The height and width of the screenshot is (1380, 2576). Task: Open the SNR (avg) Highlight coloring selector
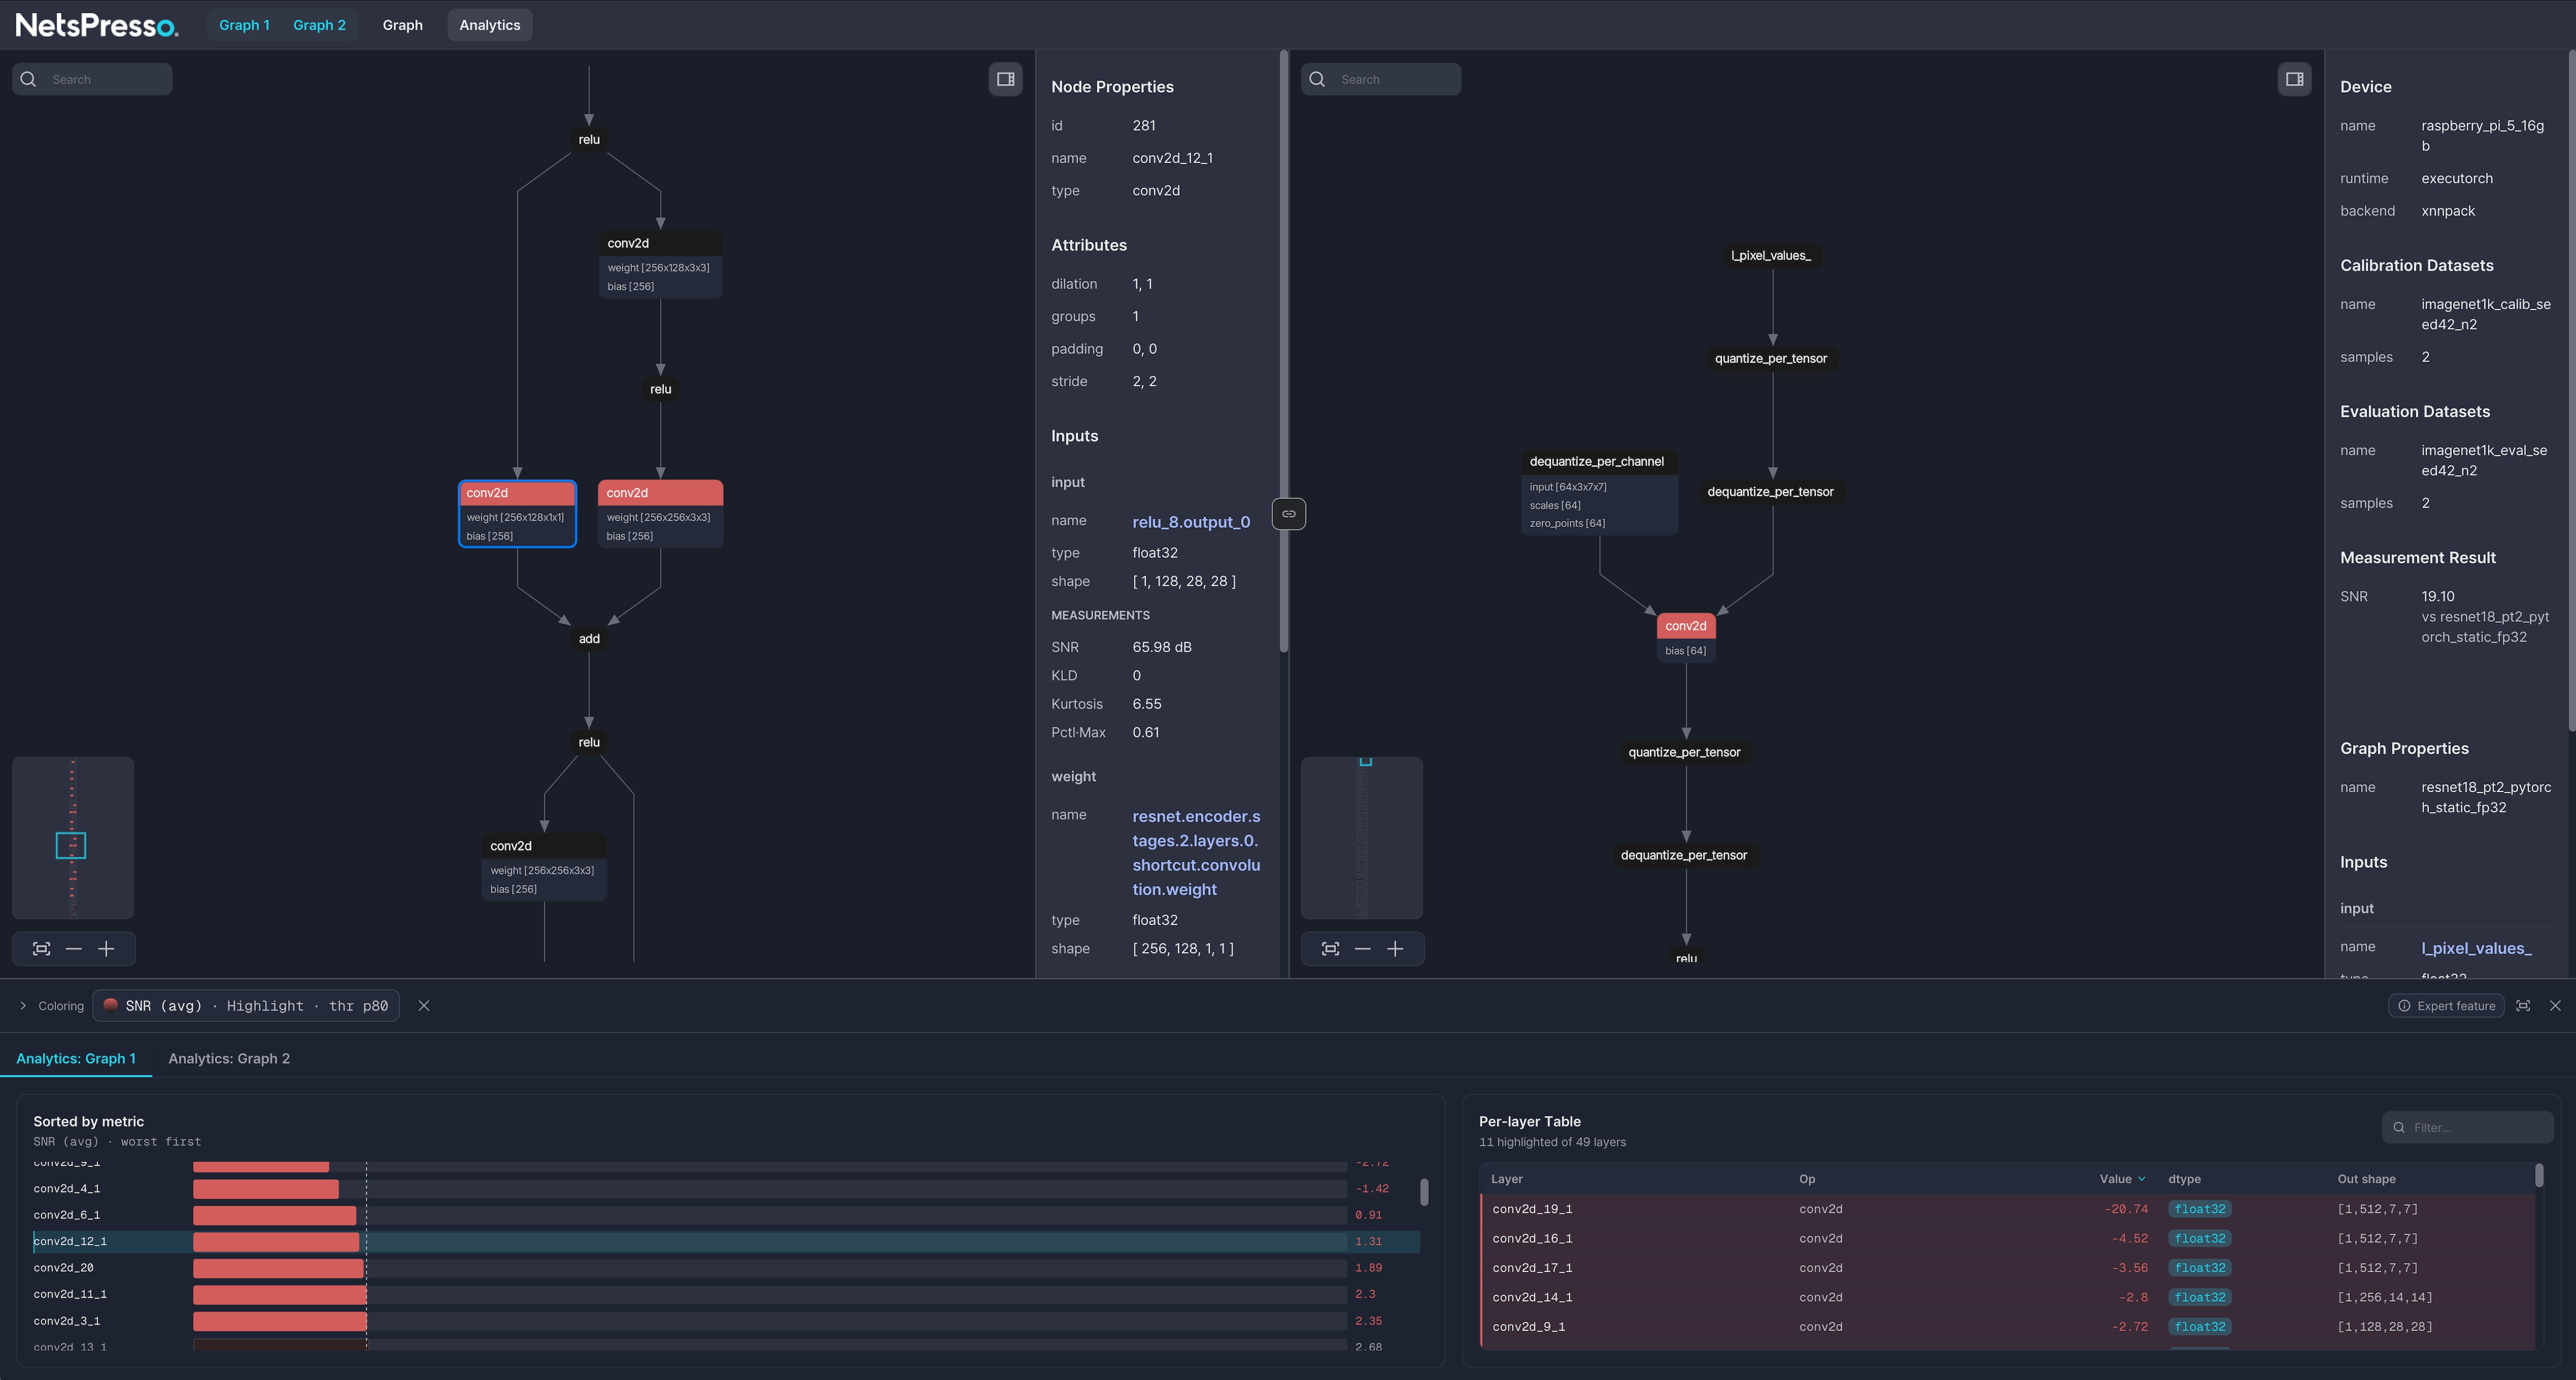click(246, 1006)
